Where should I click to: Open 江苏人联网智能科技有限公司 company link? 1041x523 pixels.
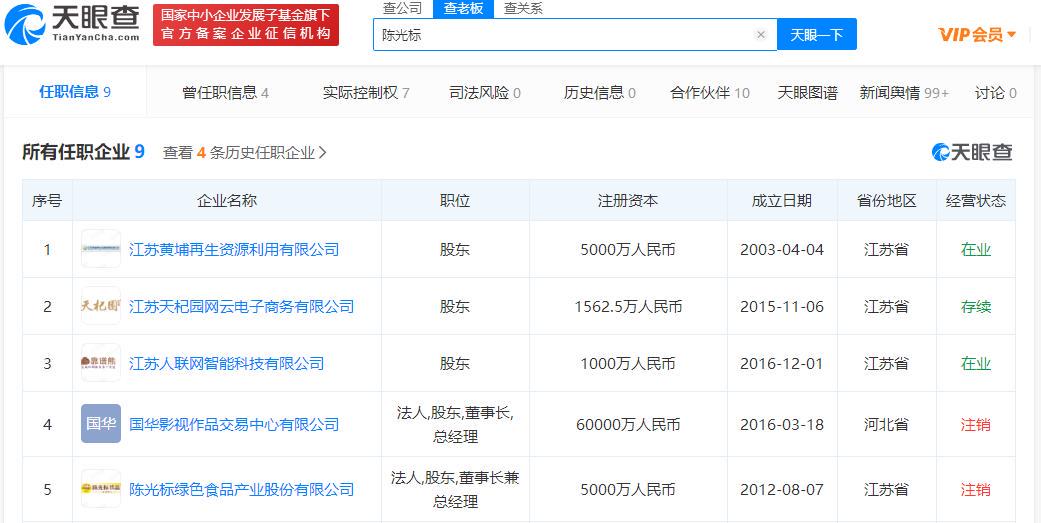click(226, 364)
